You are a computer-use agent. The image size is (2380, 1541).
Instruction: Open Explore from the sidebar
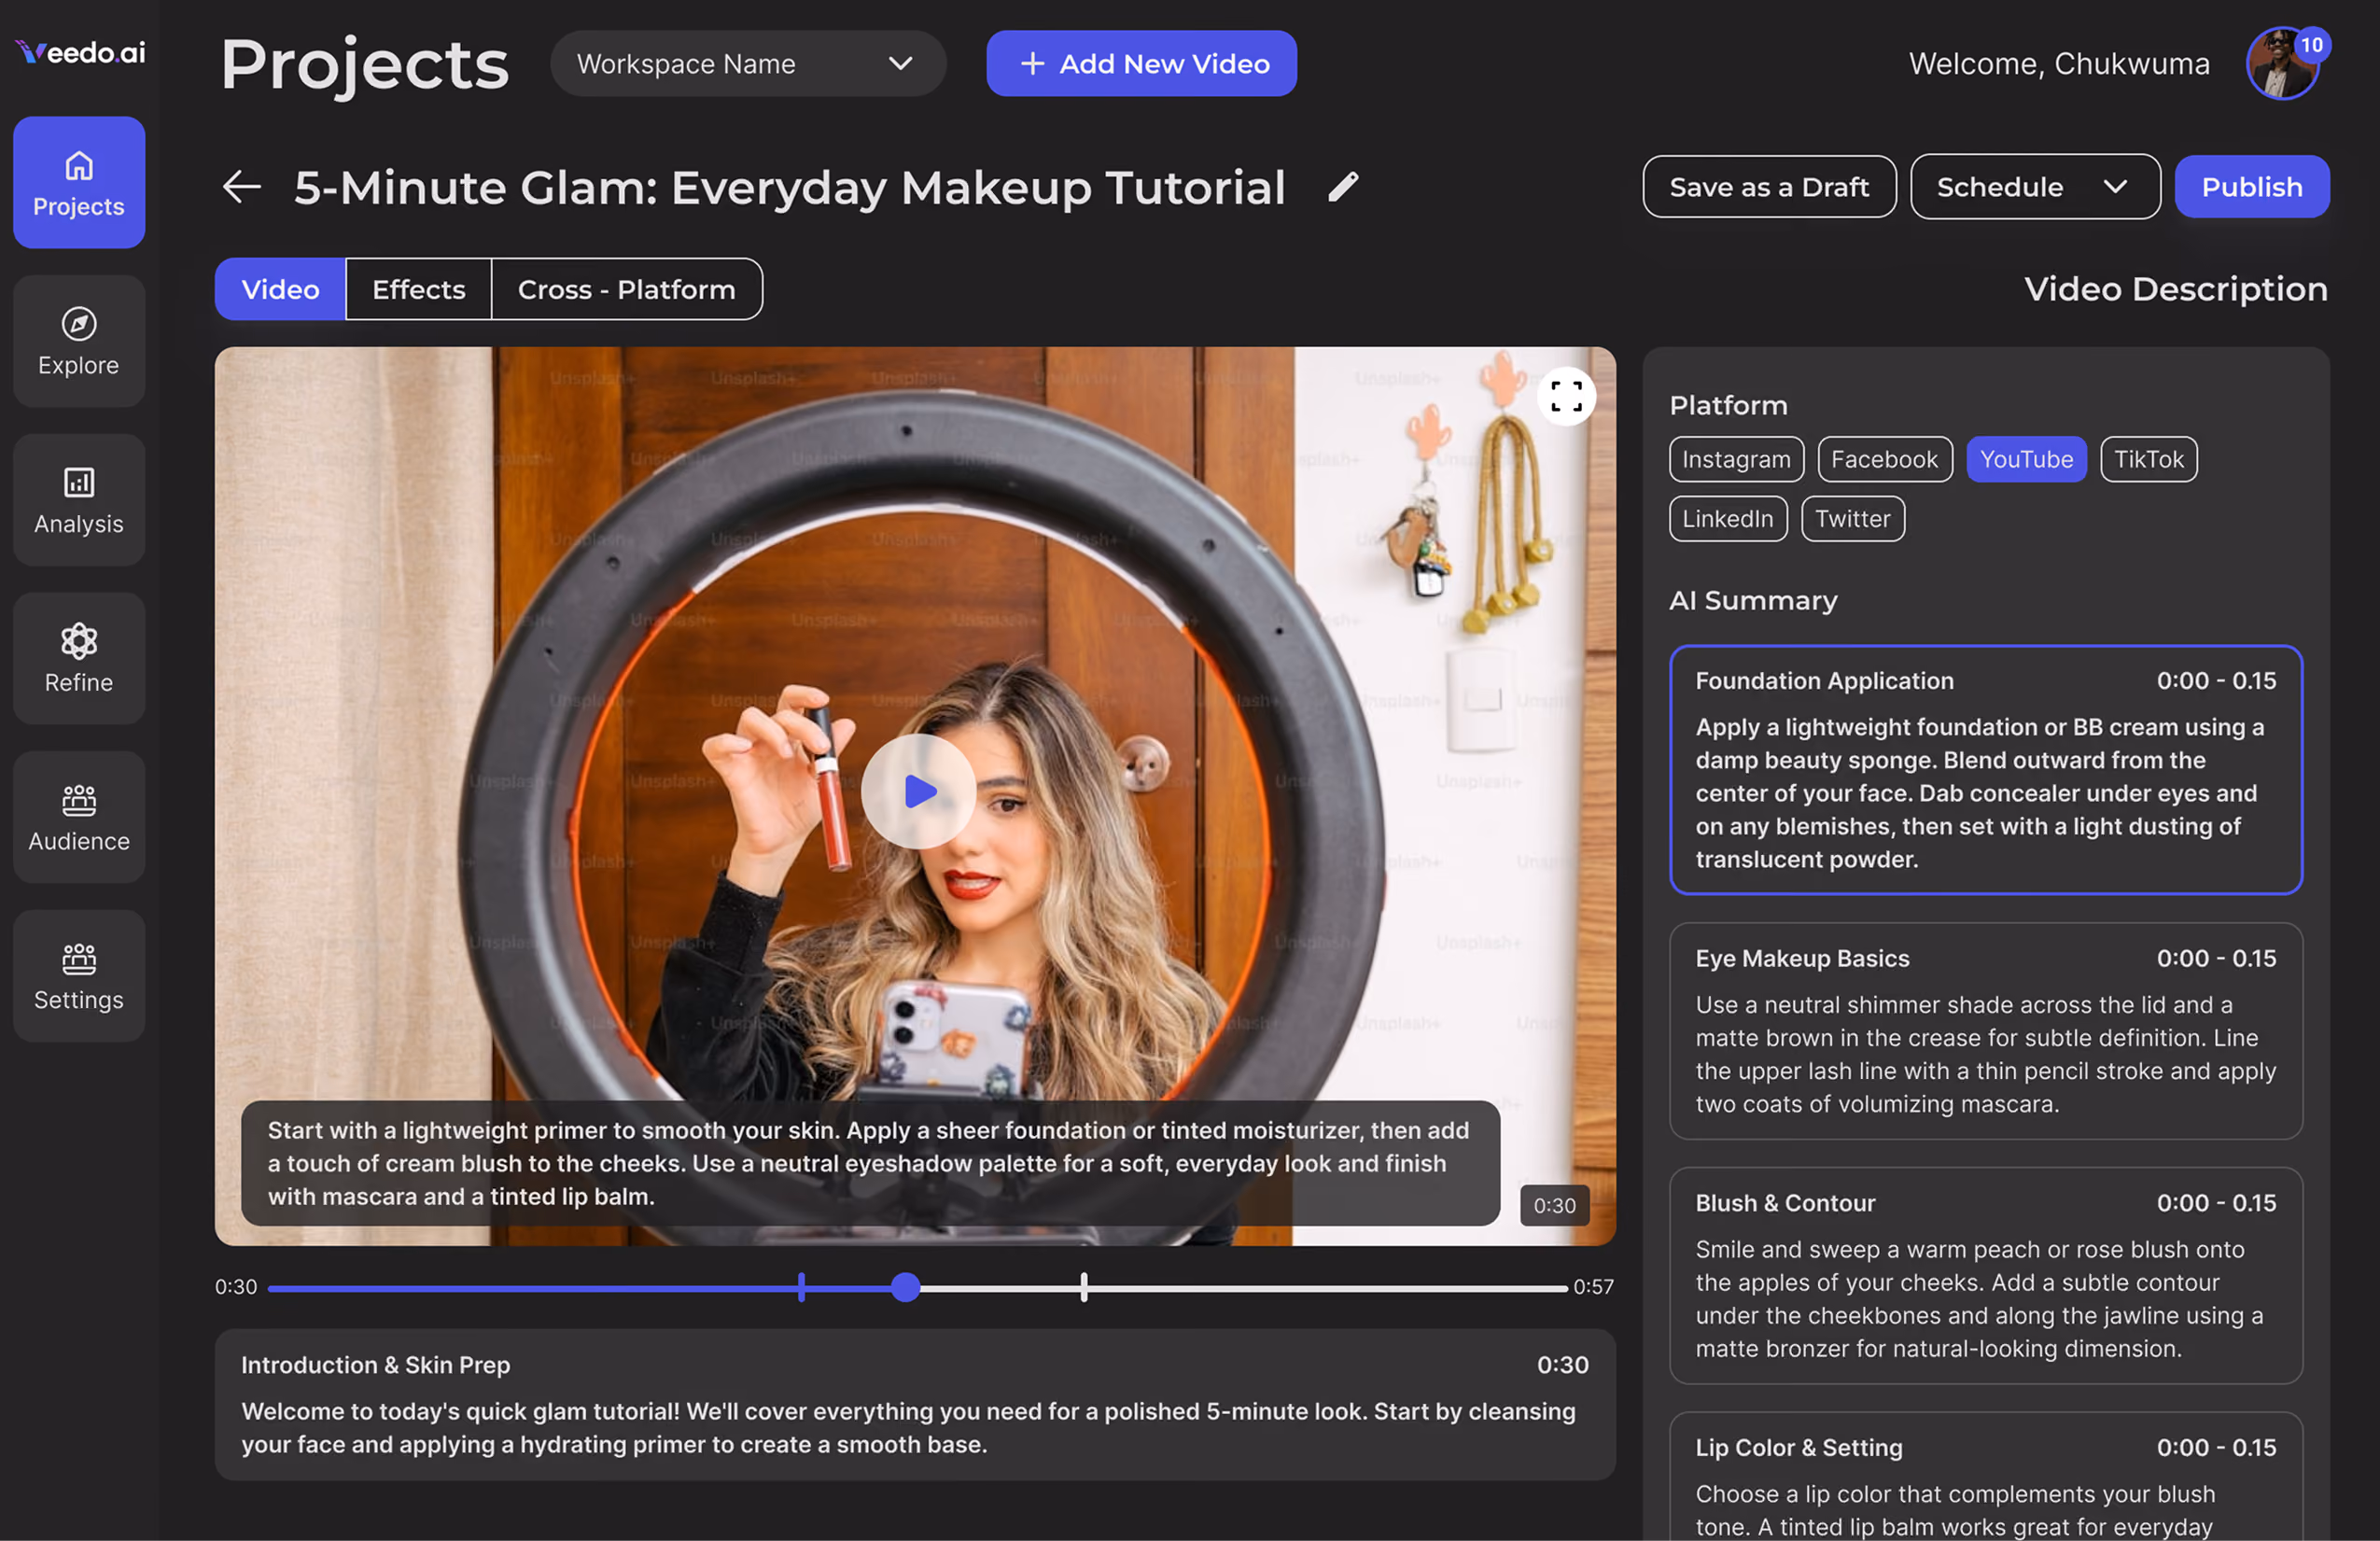click(79, 341)
